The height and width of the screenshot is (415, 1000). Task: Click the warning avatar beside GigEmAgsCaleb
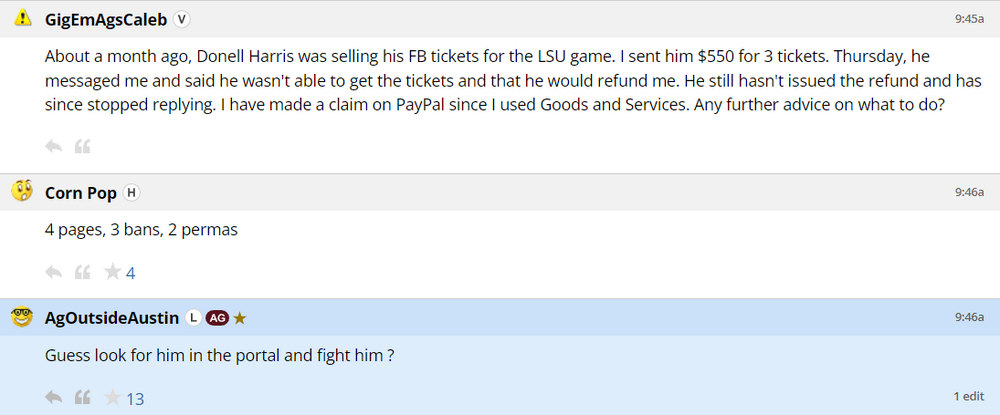(22, 18)
